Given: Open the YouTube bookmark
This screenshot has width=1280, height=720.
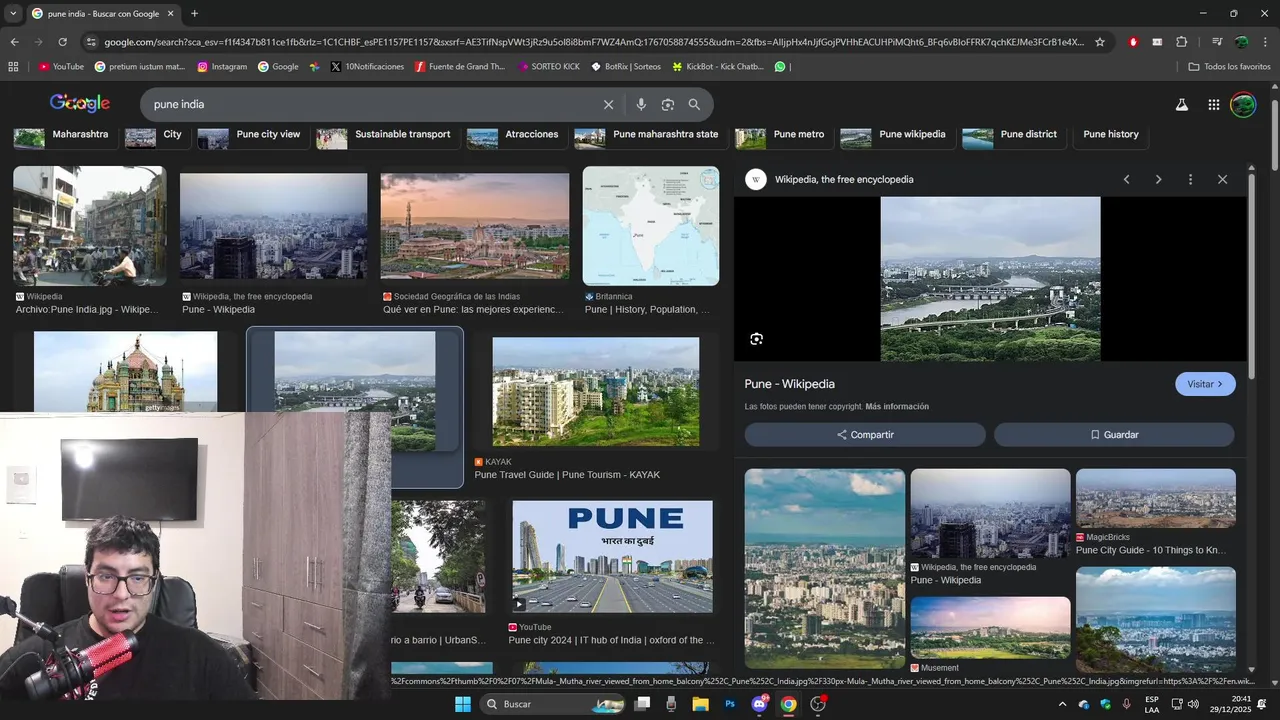Looking at the screenshot, I should 60,67.
